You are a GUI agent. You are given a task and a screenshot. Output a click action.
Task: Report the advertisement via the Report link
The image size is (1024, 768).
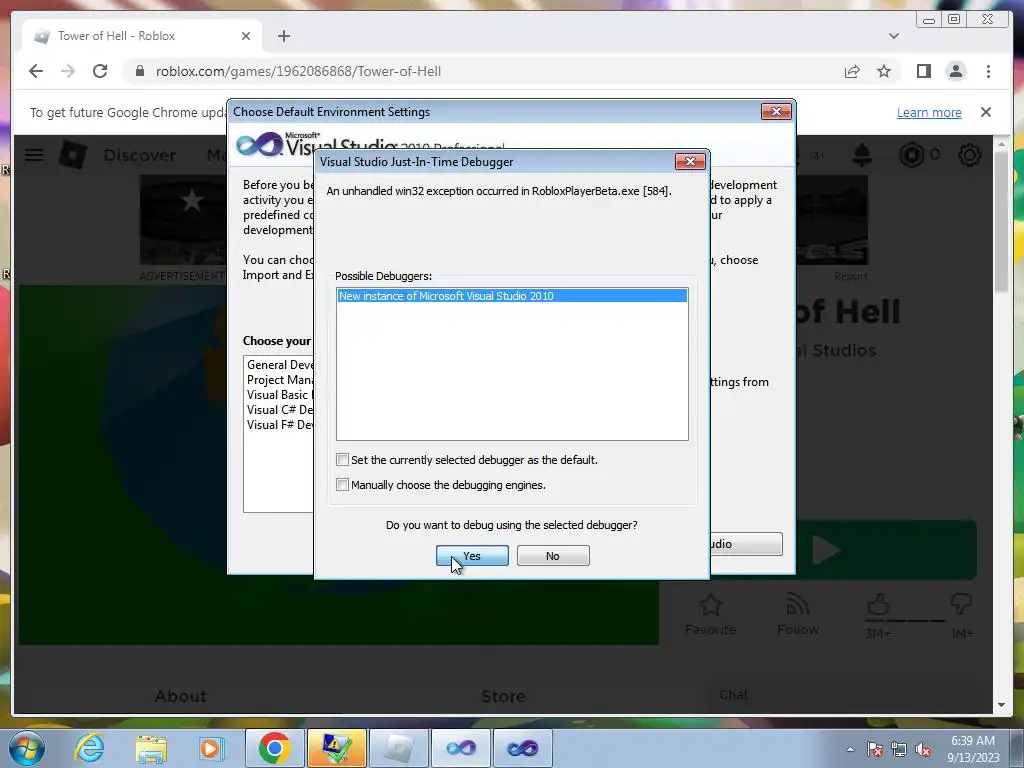[x=850, y=276]
